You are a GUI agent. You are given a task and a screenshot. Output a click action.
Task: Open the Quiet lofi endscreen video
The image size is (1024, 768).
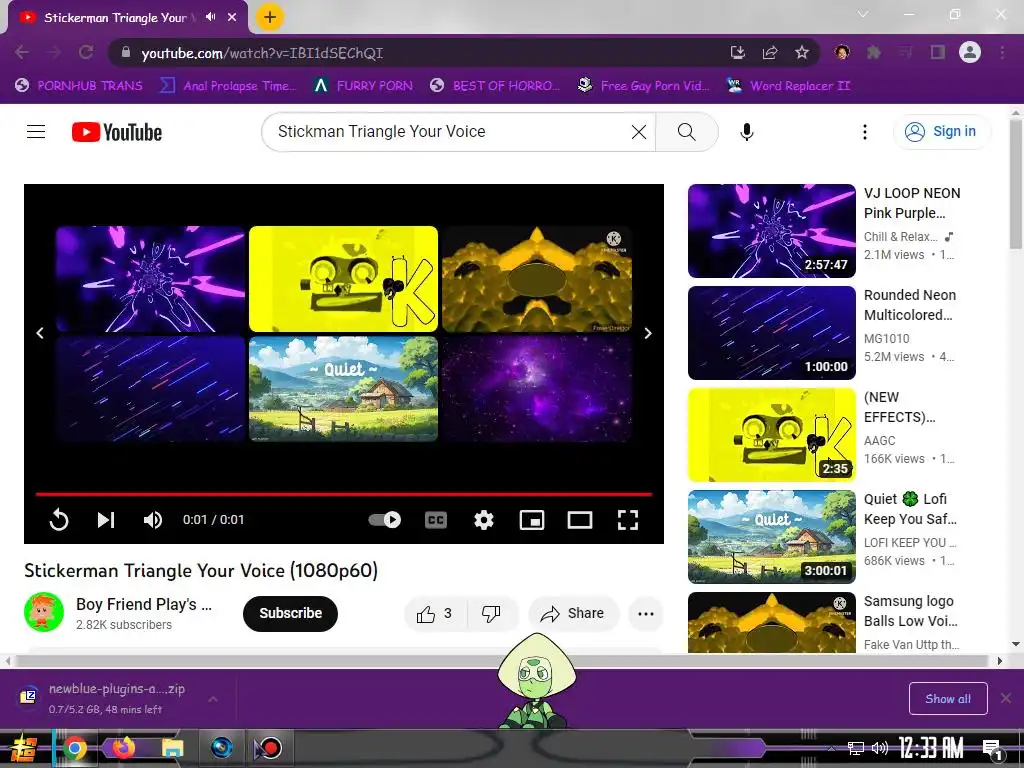click(344, 389)
